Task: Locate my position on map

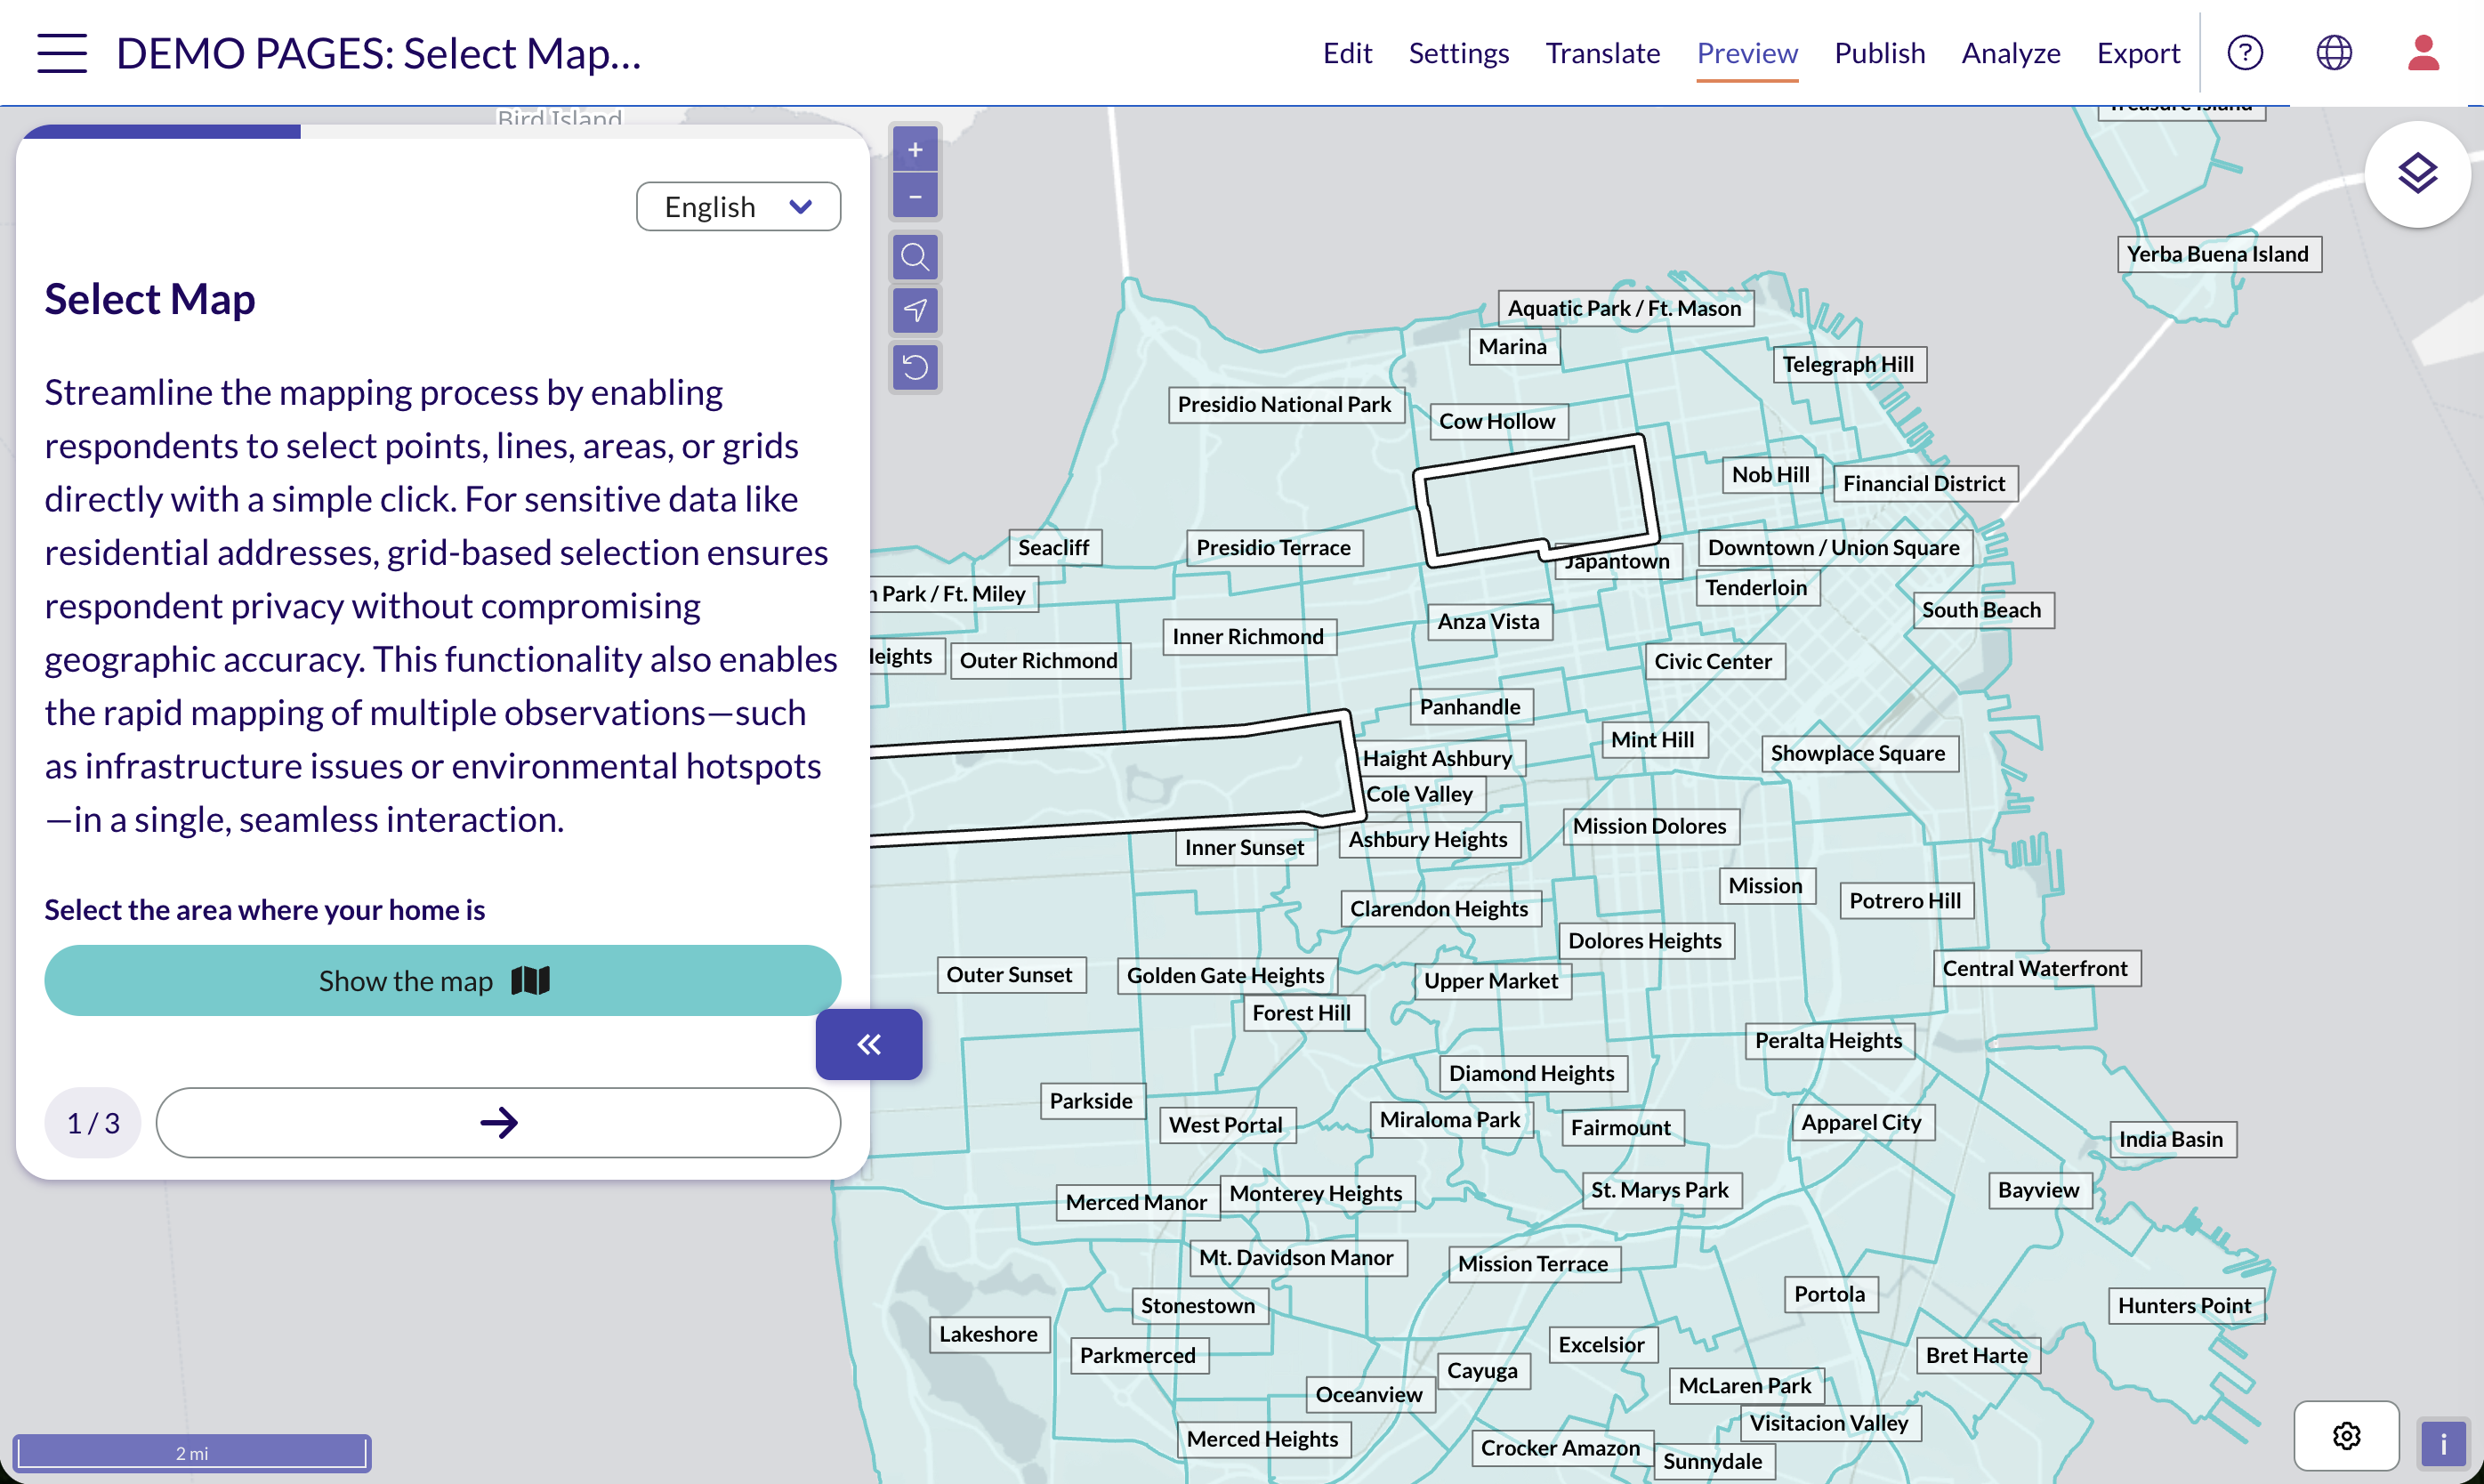Action: coord(915,311)
